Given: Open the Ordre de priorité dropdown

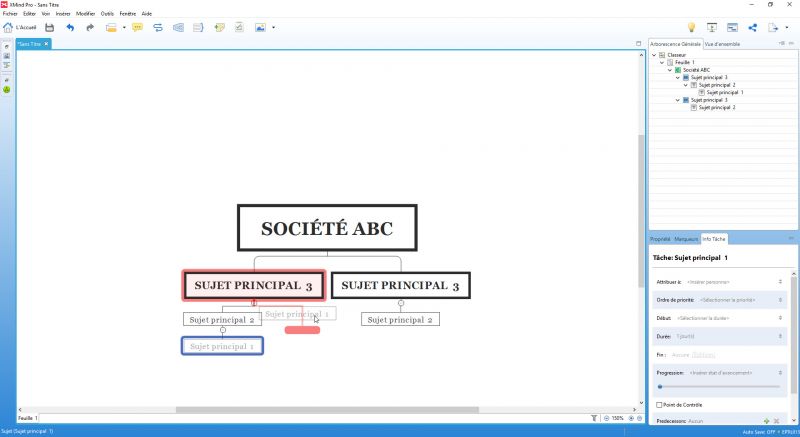Looking at the screenshot, I should (719, 300).
